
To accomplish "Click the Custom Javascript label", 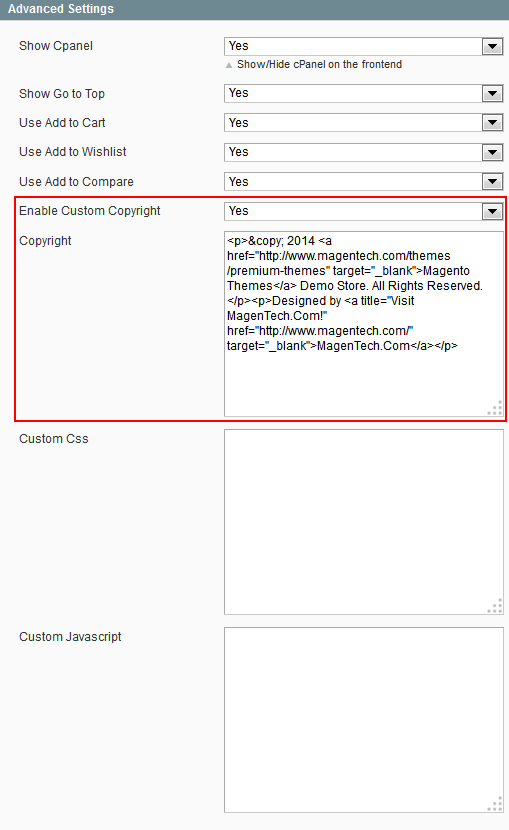I will 70,637.
